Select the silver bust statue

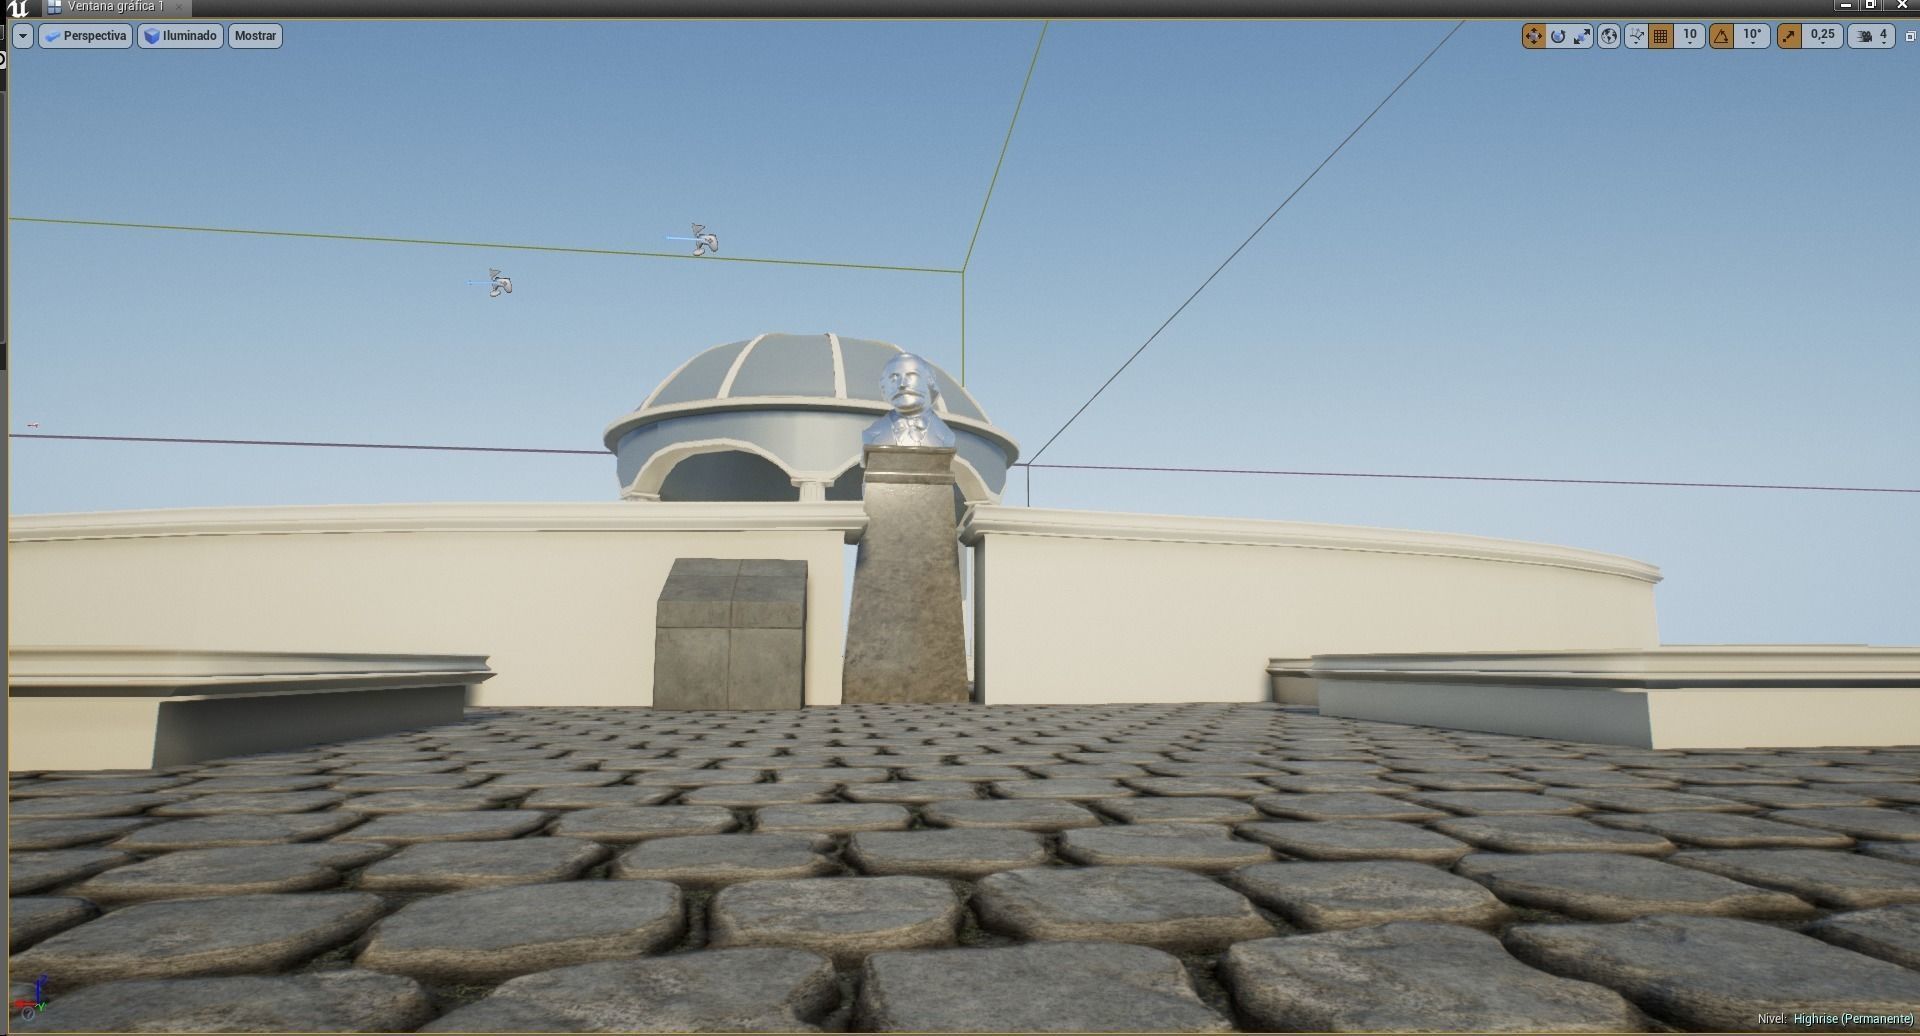coord(908,401)
